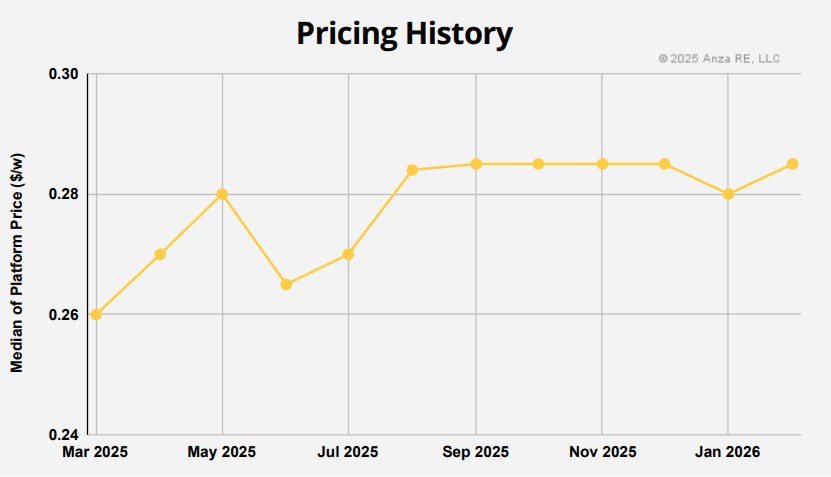Click the July 2025 data point

click(x=348, y=254)
